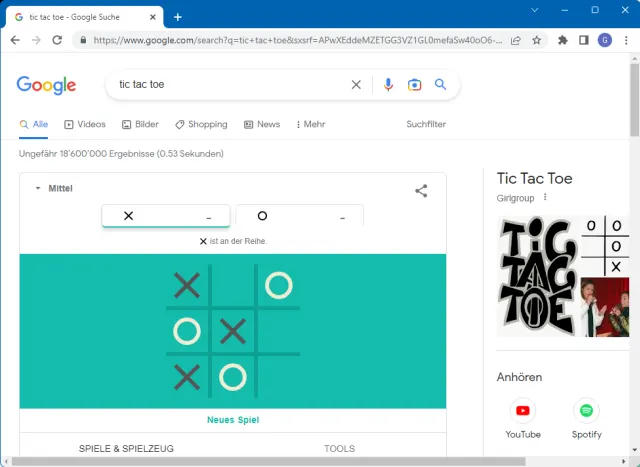Viewport: 640px width, 467px height.
Task: Switch to the News search tab
Action: pos(262,124)
